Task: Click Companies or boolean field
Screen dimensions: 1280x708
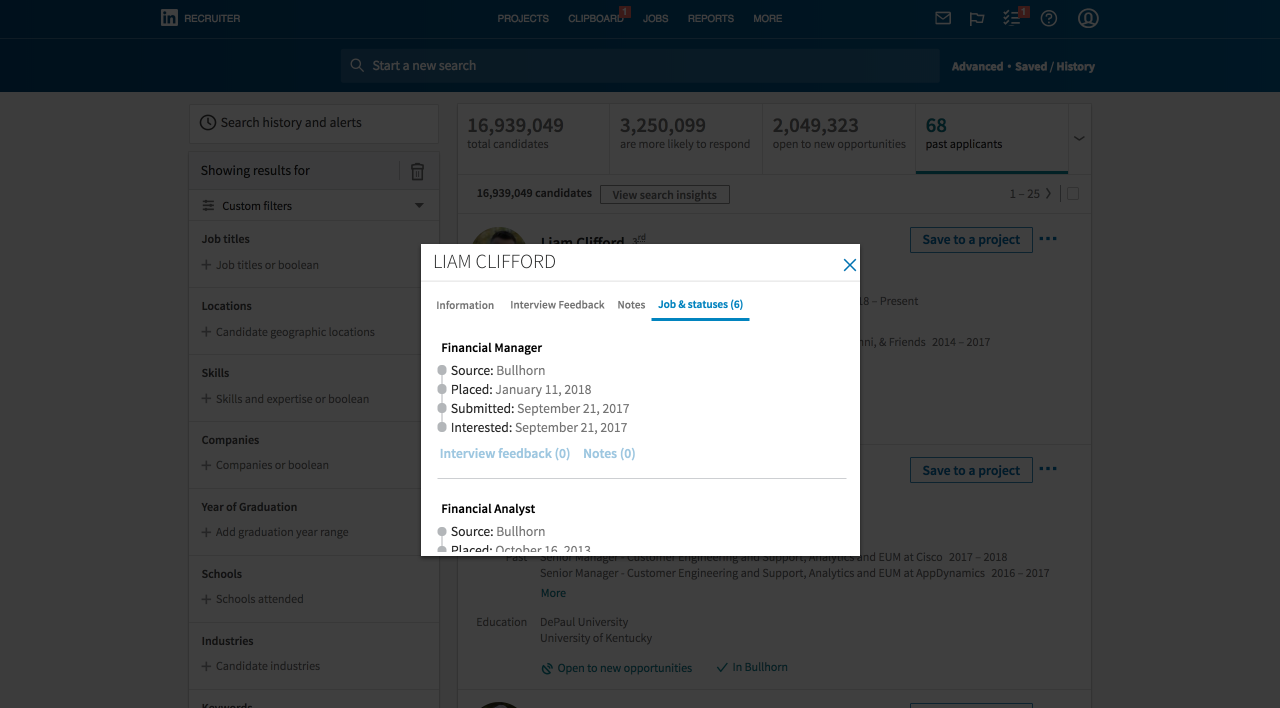Action: 272,465
